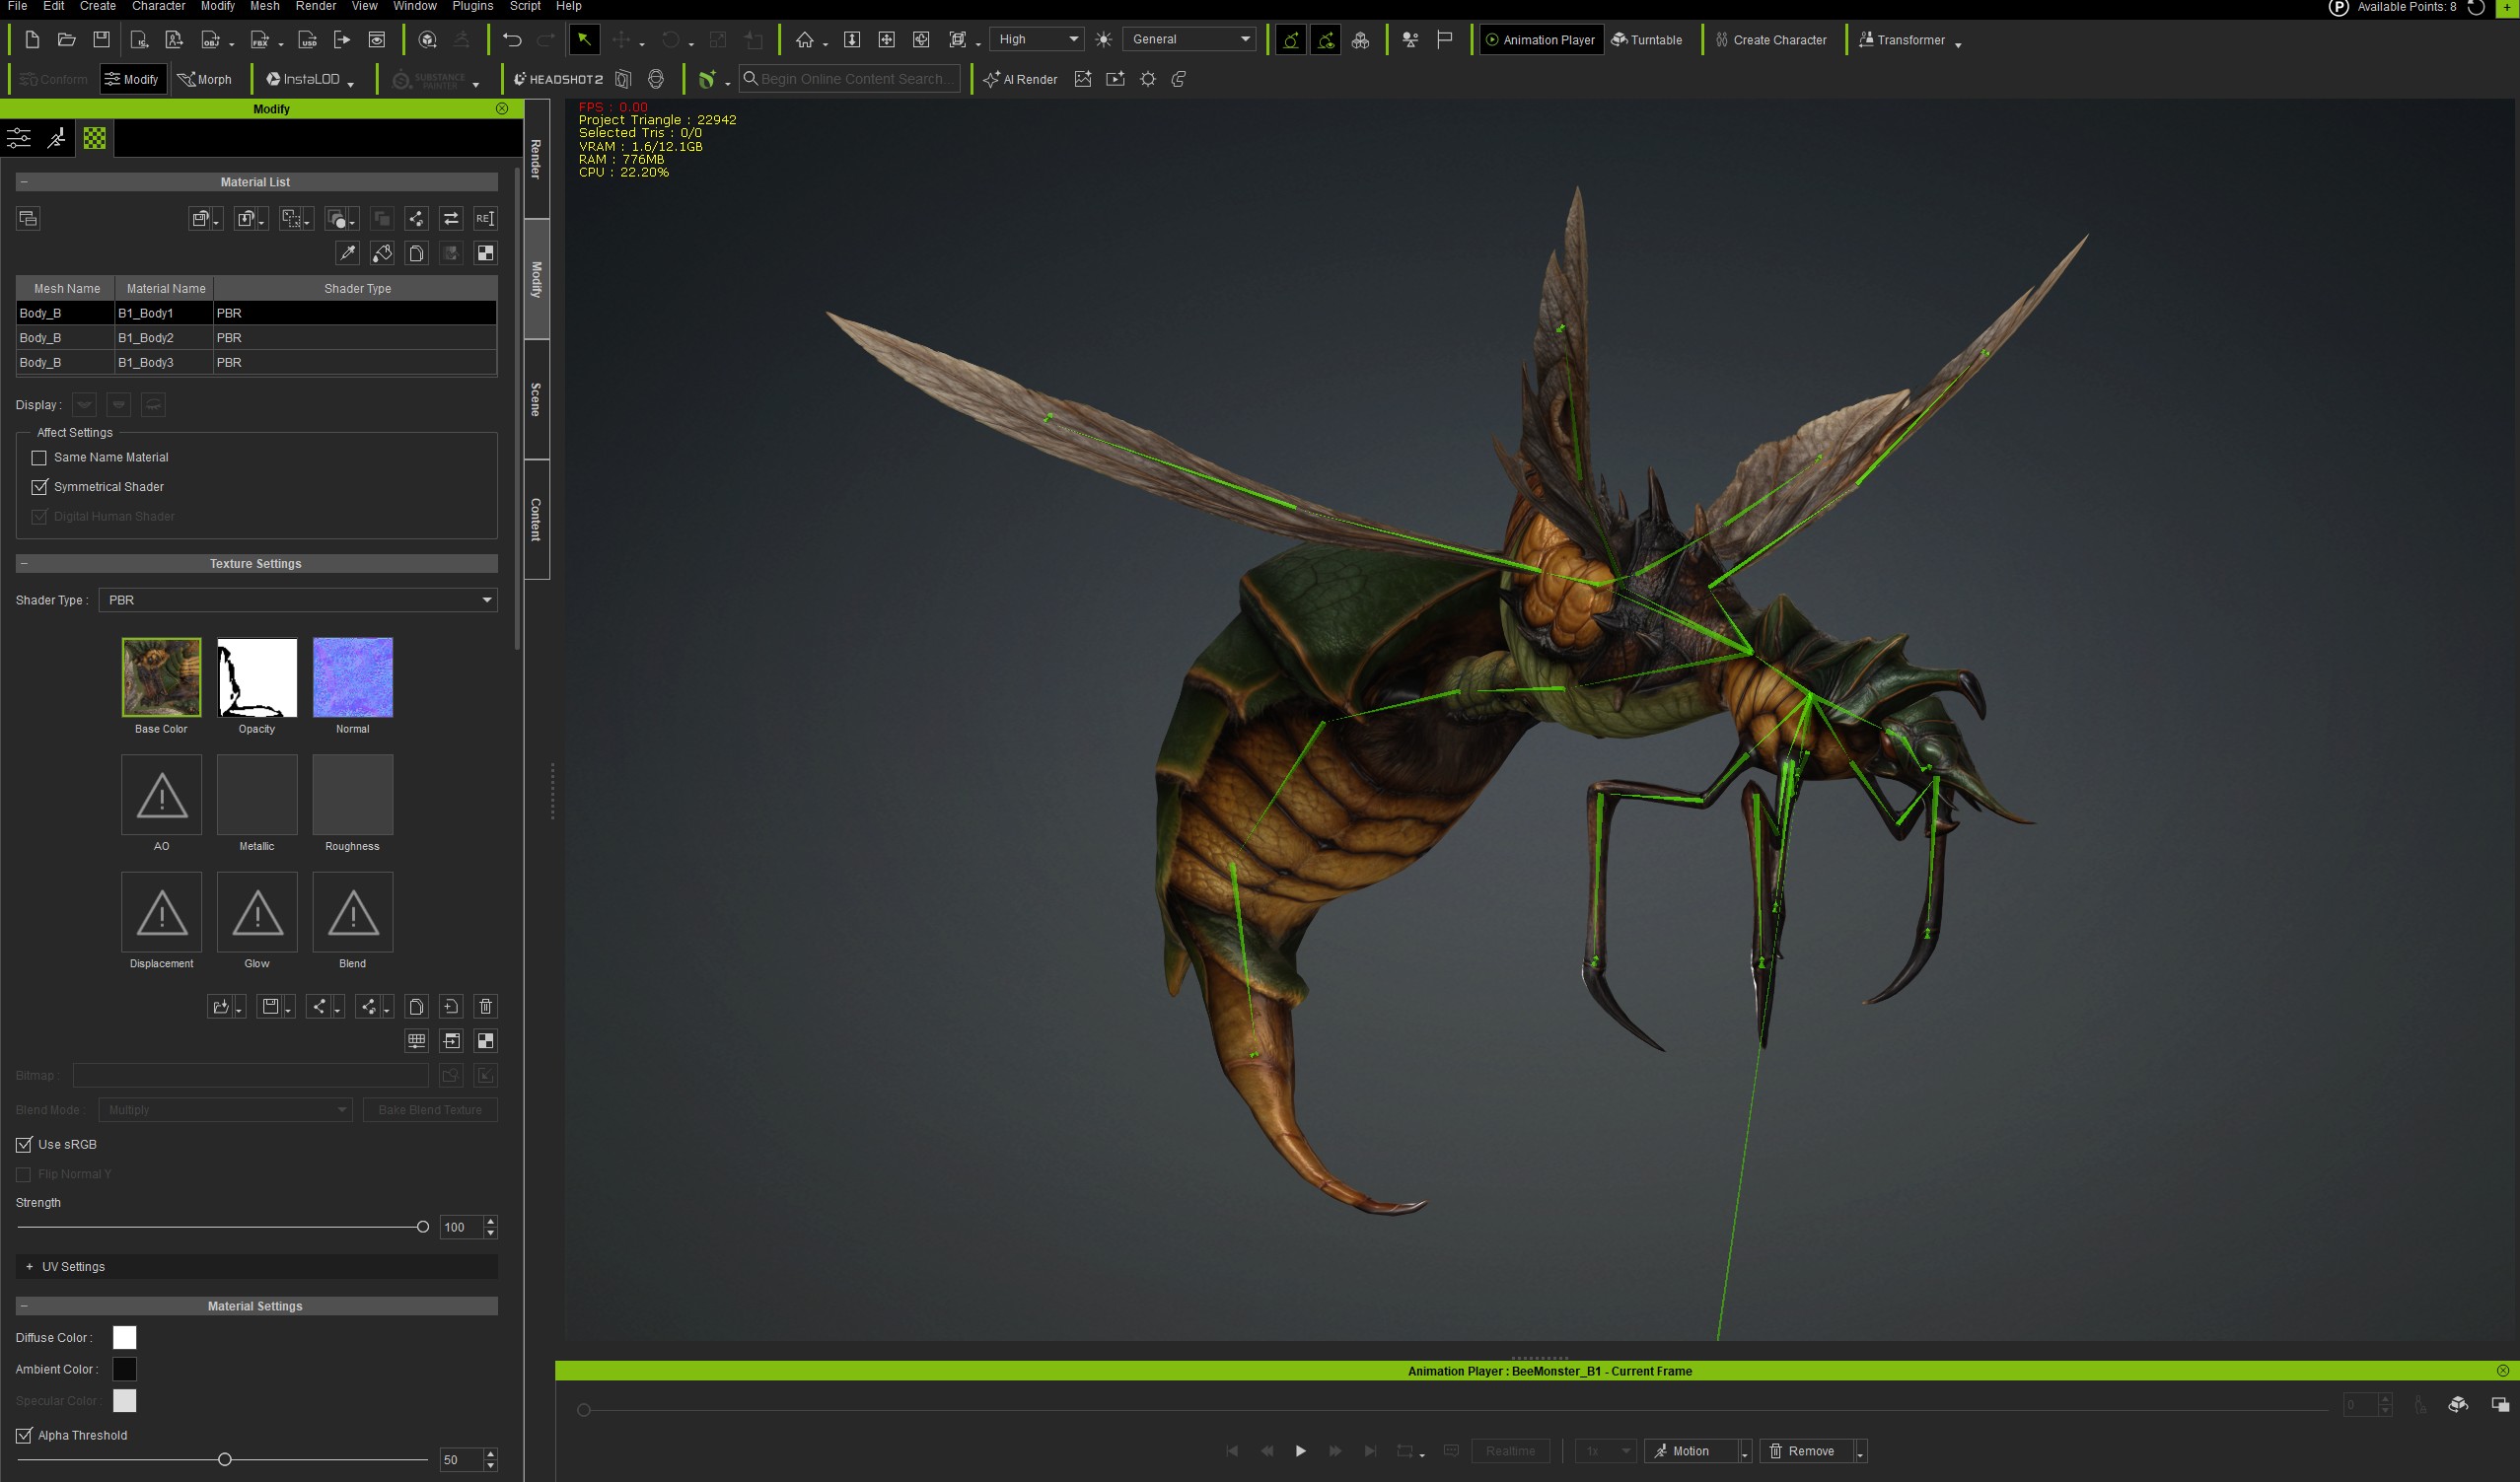
Task: Open AI Render tool
Action: pyautogui.click(x=1020, y=79)
